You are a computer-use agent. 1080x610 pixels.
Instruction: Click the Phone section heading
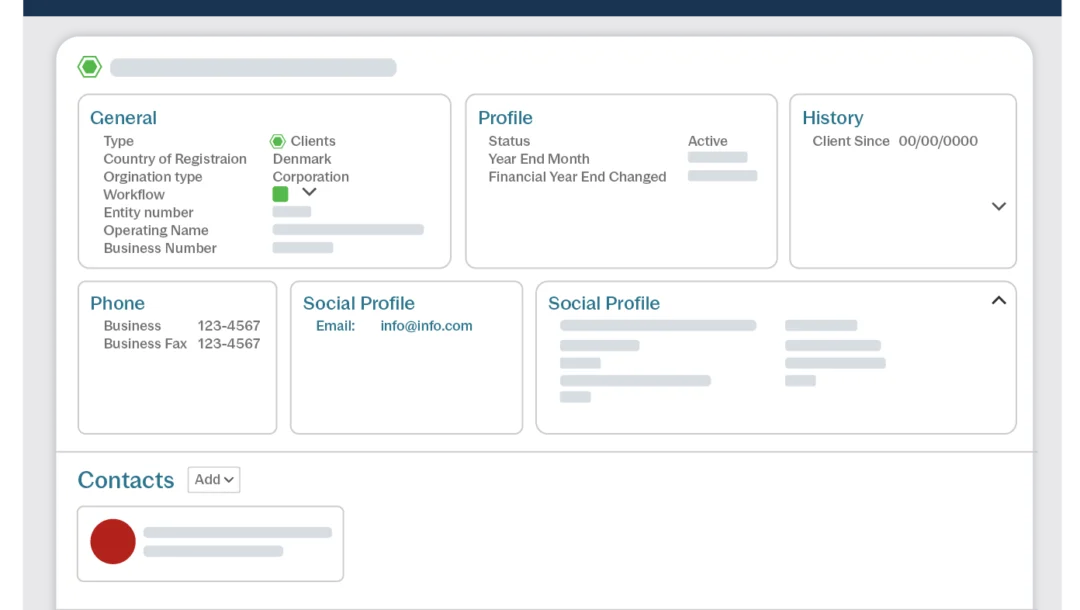[x=117, y=303]
